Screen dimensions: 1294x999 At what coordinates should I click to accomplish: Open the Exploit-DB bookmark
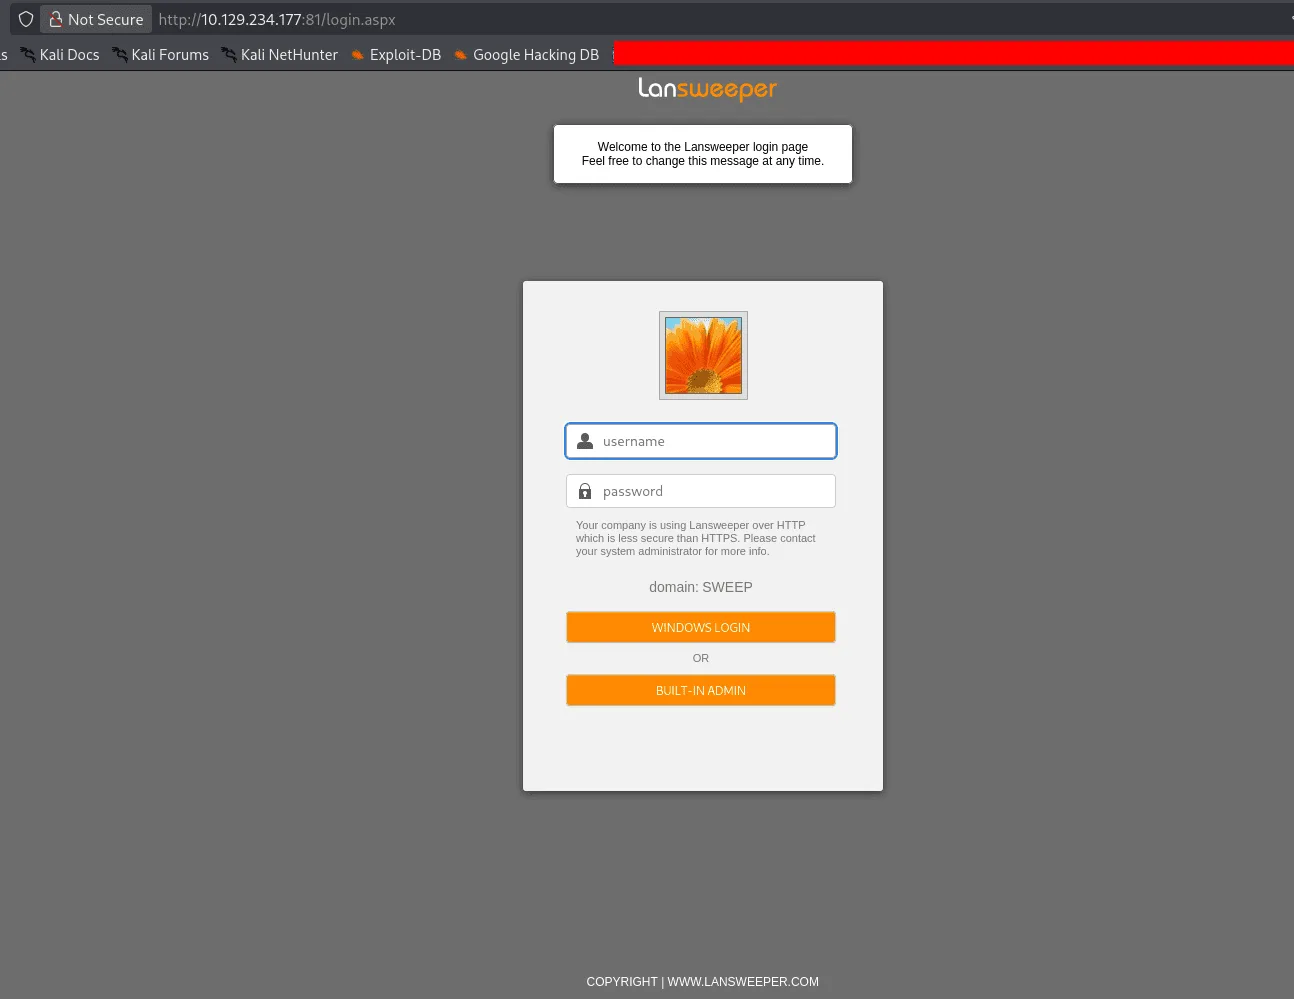[396, 55]
